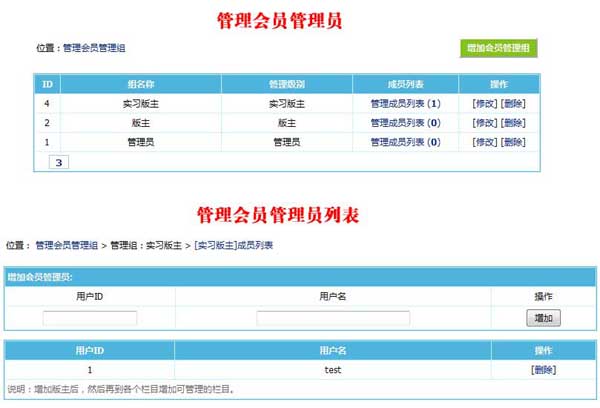The width and height of the screenshot is (600, 408).
Task: Click 删除 for the 版主 group (ID 2)
Action: point(513,123)
